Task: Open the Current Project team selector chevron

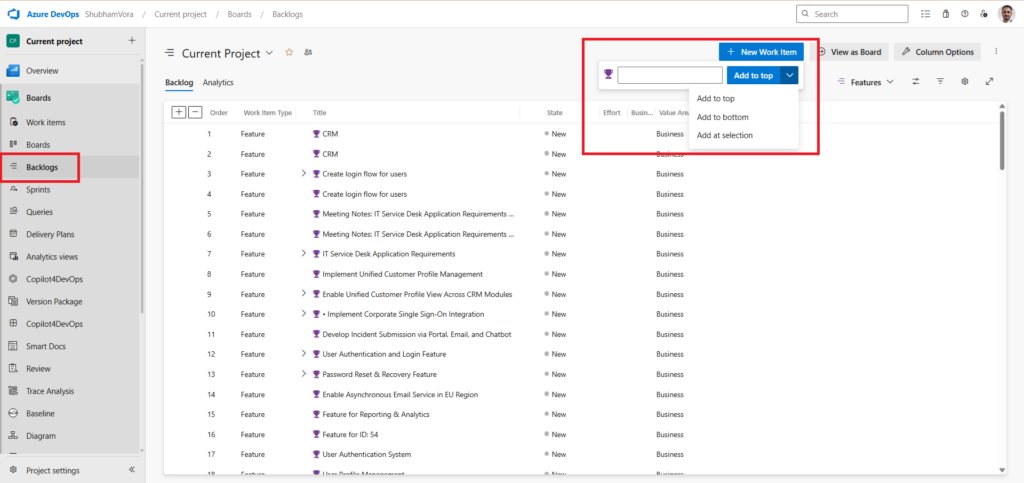Action: pos(269,53)
